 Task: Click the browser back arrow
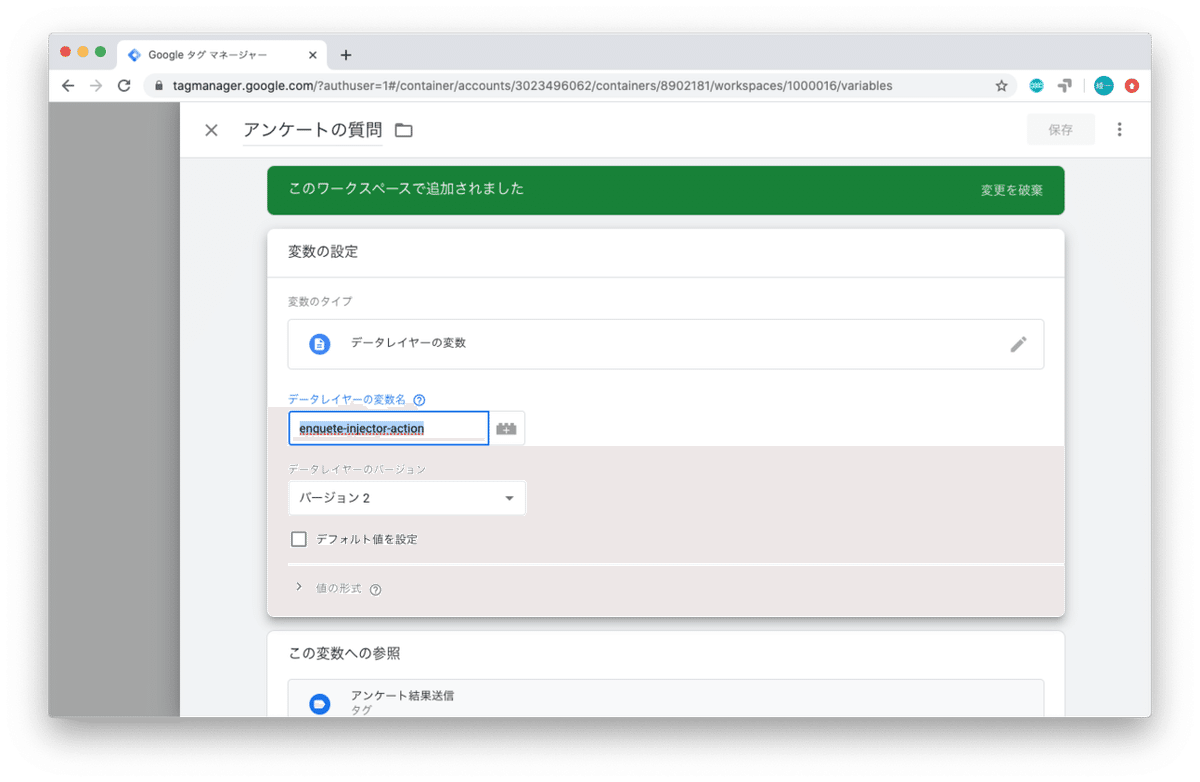pyautogui.click(x=68, y=86)
